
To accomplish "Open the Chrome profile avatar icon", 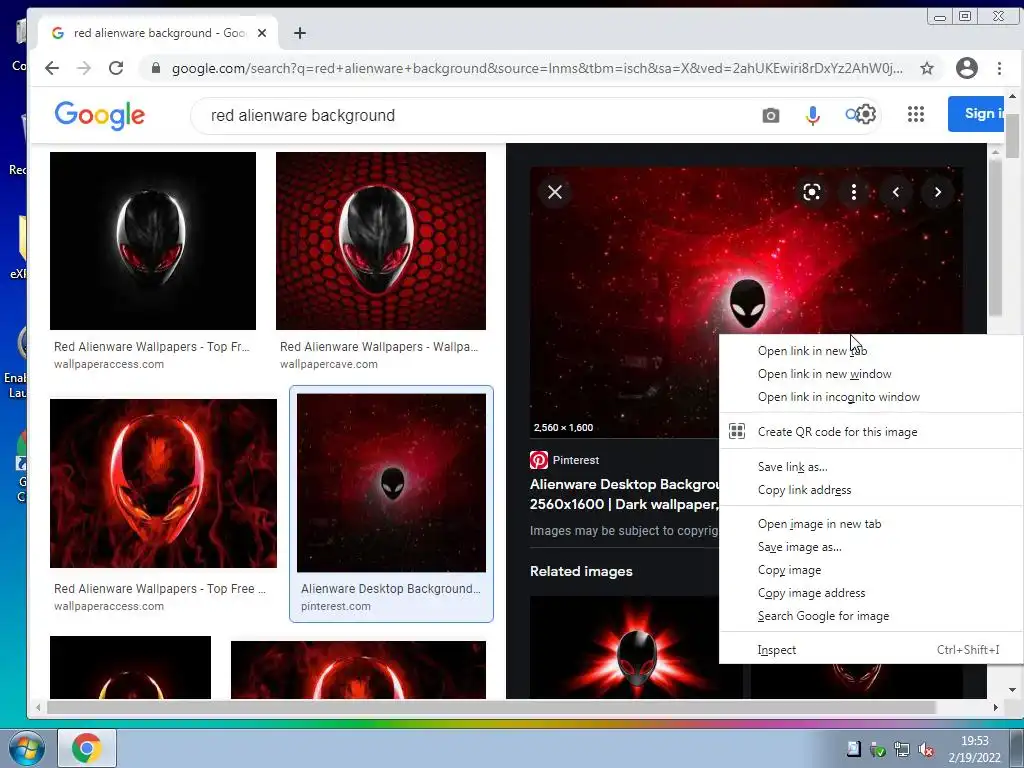I will pyautogui.click(x=967, y=68).
